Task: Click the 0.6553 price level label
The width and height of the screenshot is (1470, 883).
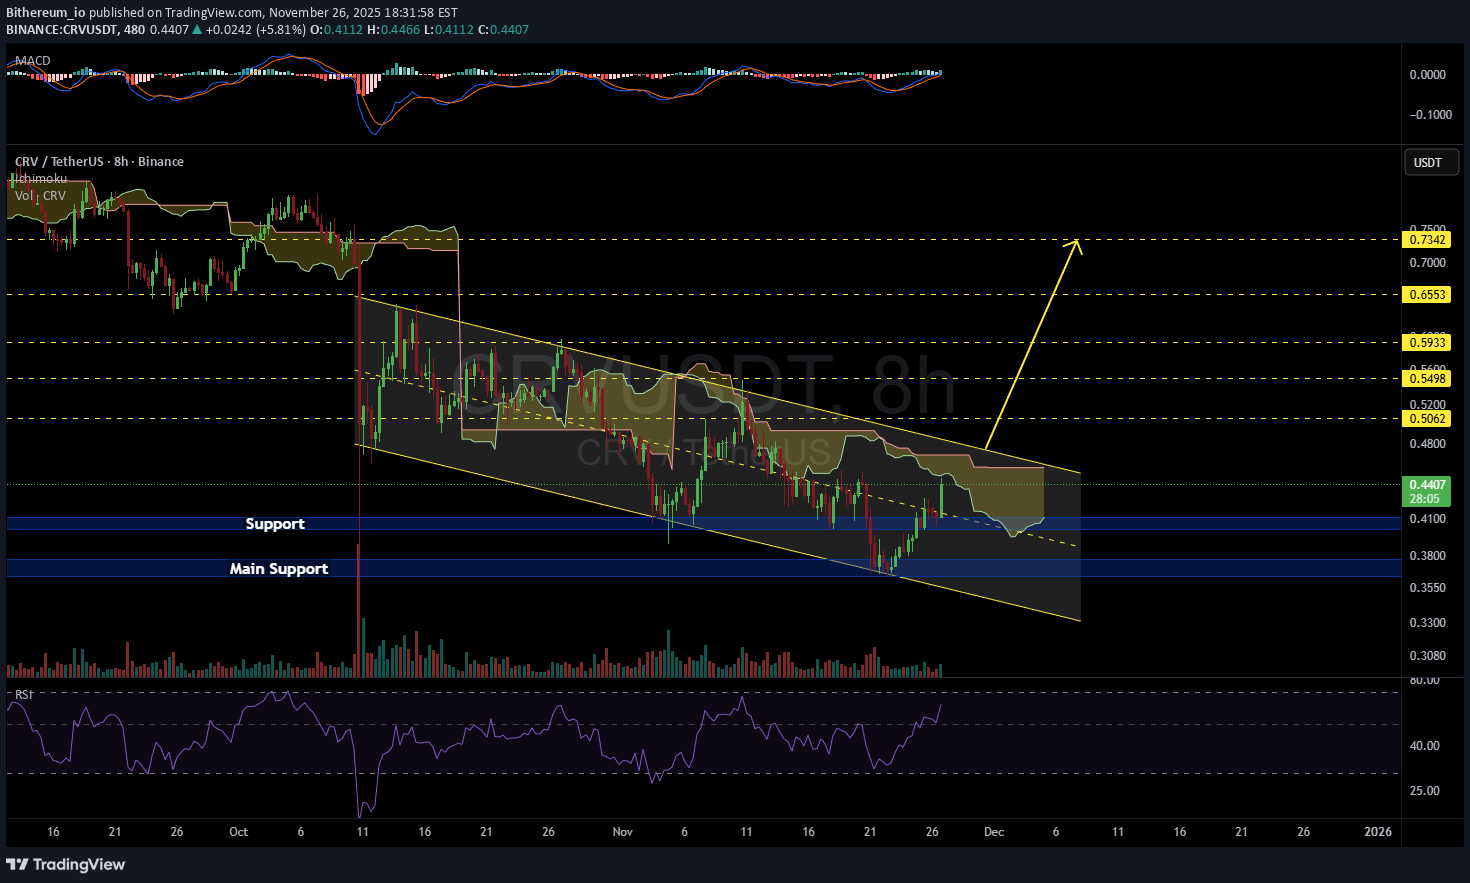Action: pos(1427,295)
